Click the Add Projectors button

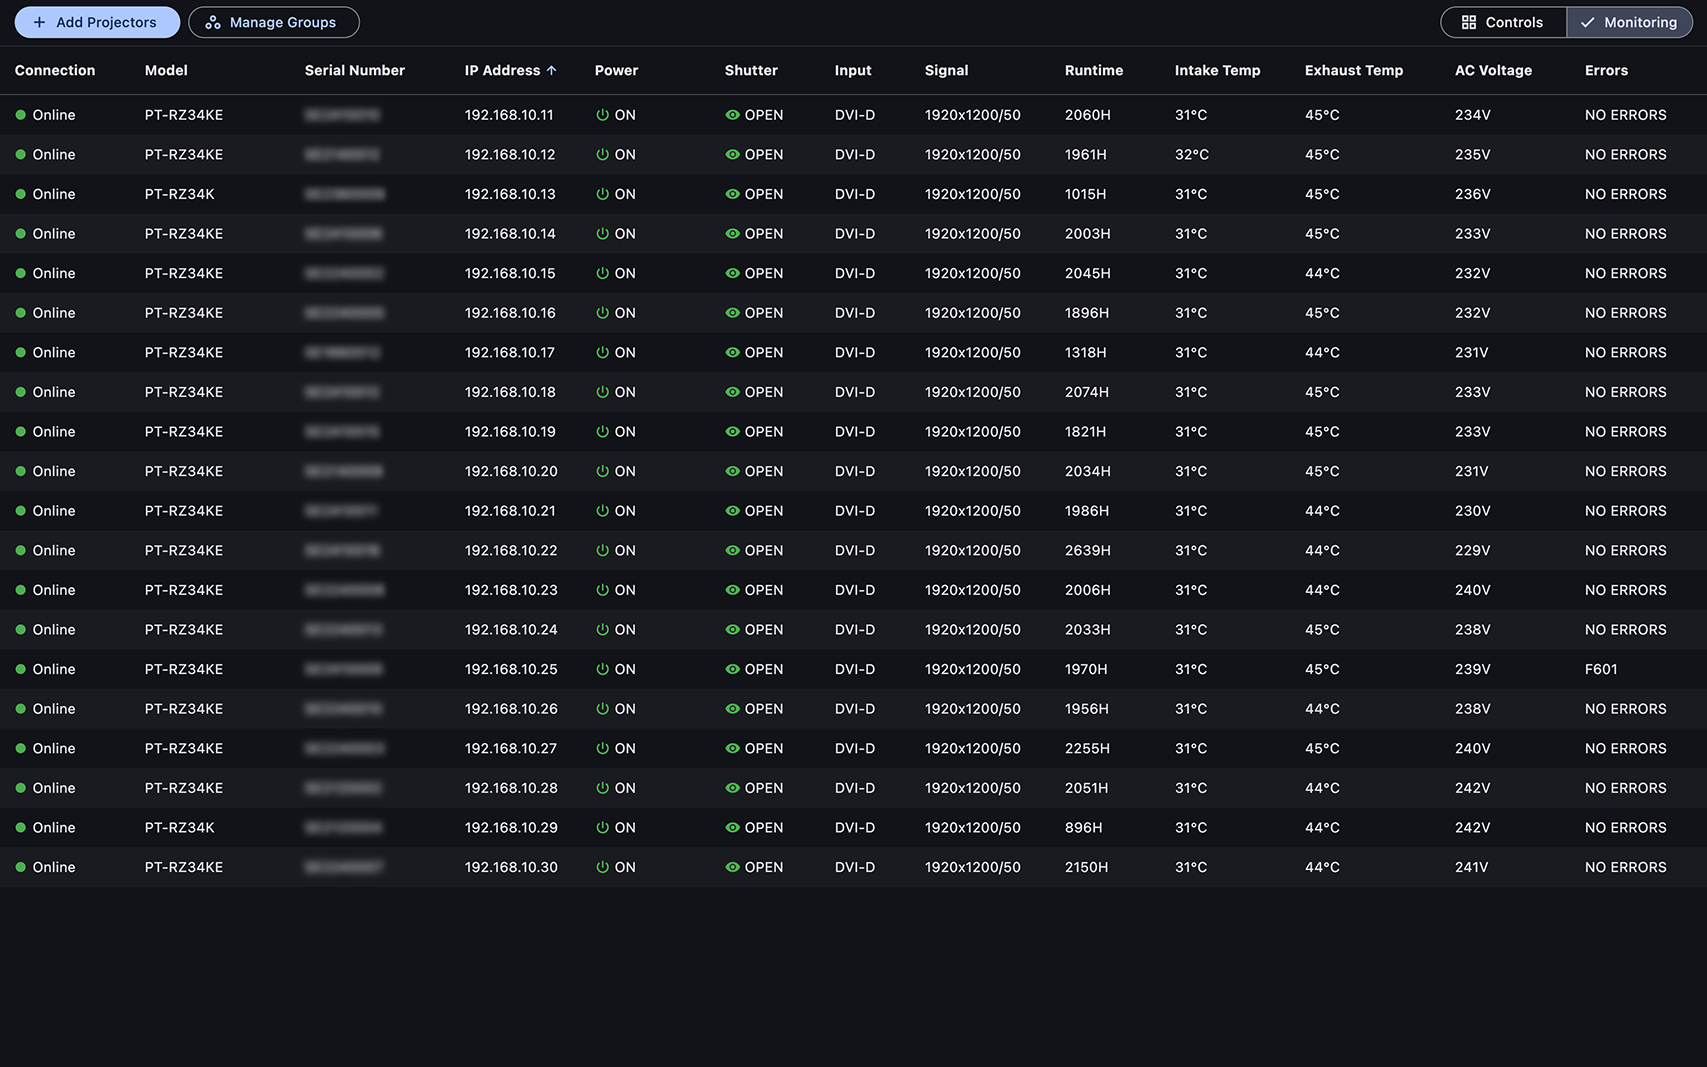click(97, 22)
